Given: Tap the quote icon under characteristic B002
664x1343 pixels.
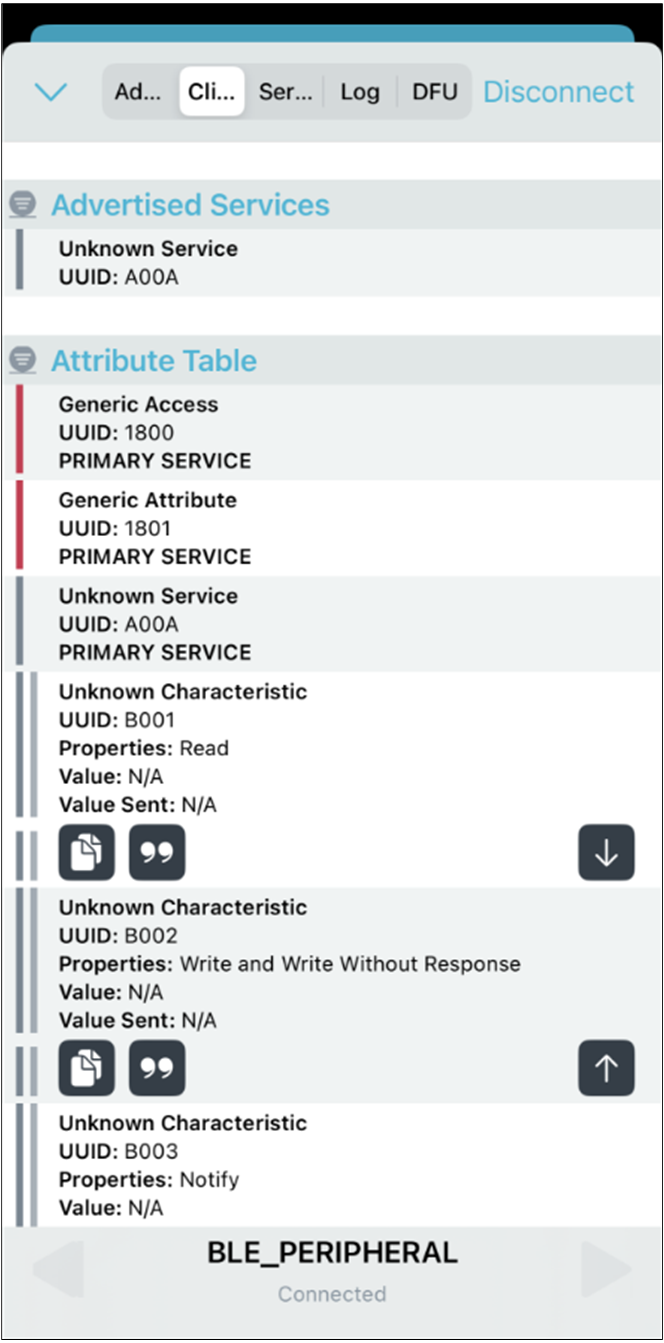Looking at the screenshot, I should click(x=157, y=1068).
